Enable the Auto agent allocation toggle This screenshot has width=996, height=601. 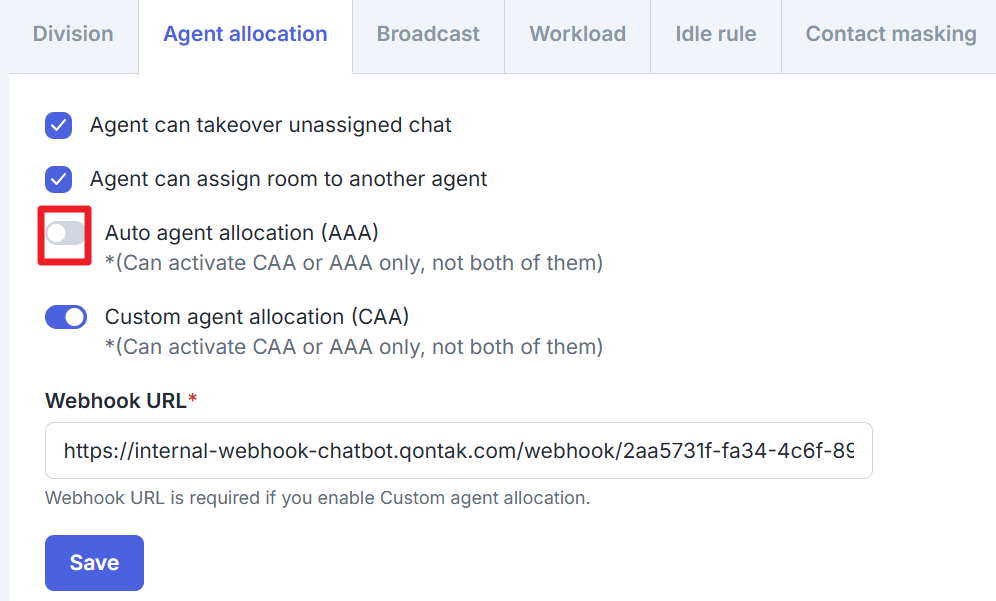[65, 234]
